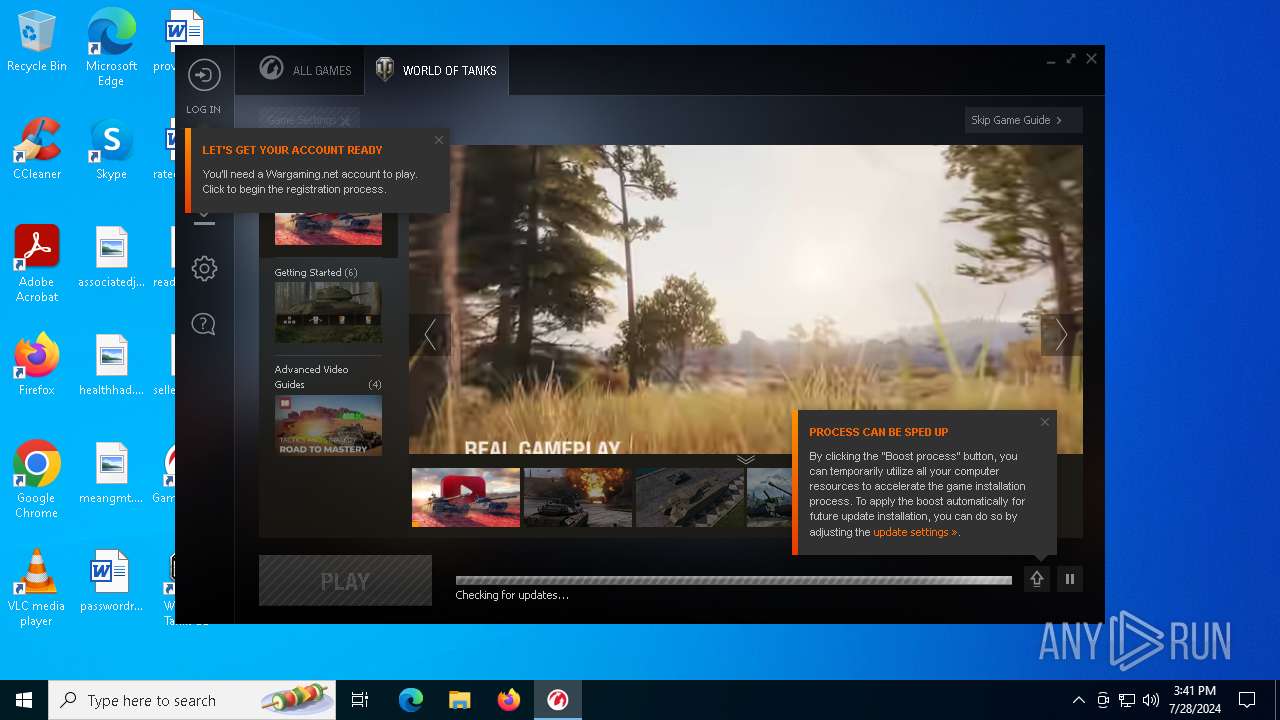Click the Boost process arrow button
The image size is (1280, 720).
coord(1037,579)
